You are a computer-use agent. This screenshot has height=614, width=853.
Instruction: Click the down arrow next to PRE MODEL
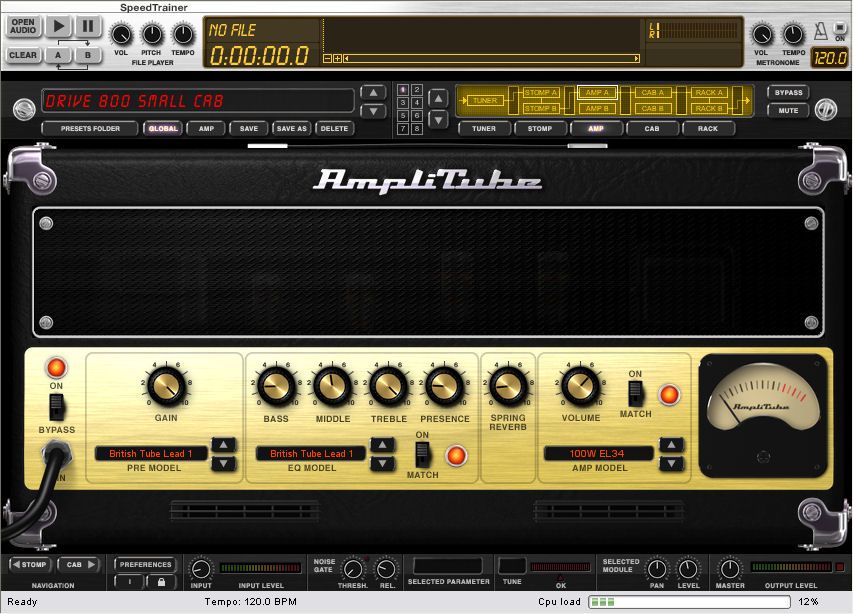pyautogui.click(x=224, y=464)
